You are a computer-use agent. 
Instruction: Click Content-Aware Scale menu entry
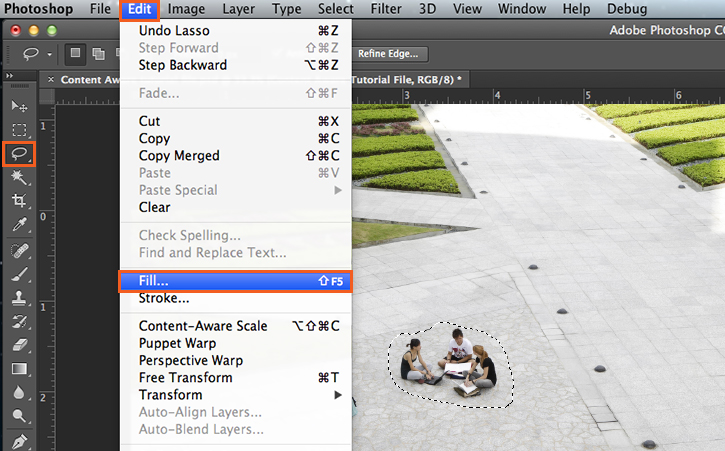click(x=203, y=326)
